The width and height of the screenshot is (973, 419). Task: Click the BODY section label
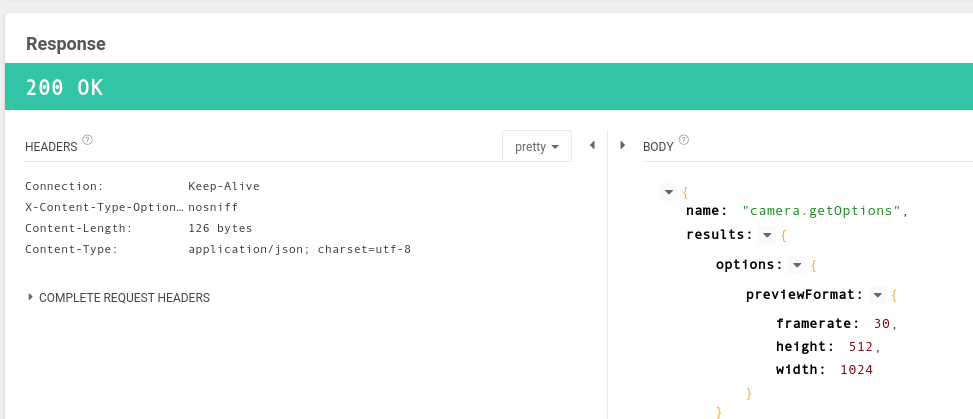(658, 147)
